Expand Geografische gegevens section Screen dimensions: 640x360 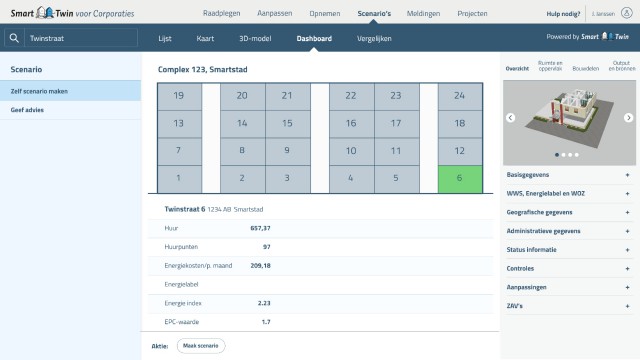569,212
